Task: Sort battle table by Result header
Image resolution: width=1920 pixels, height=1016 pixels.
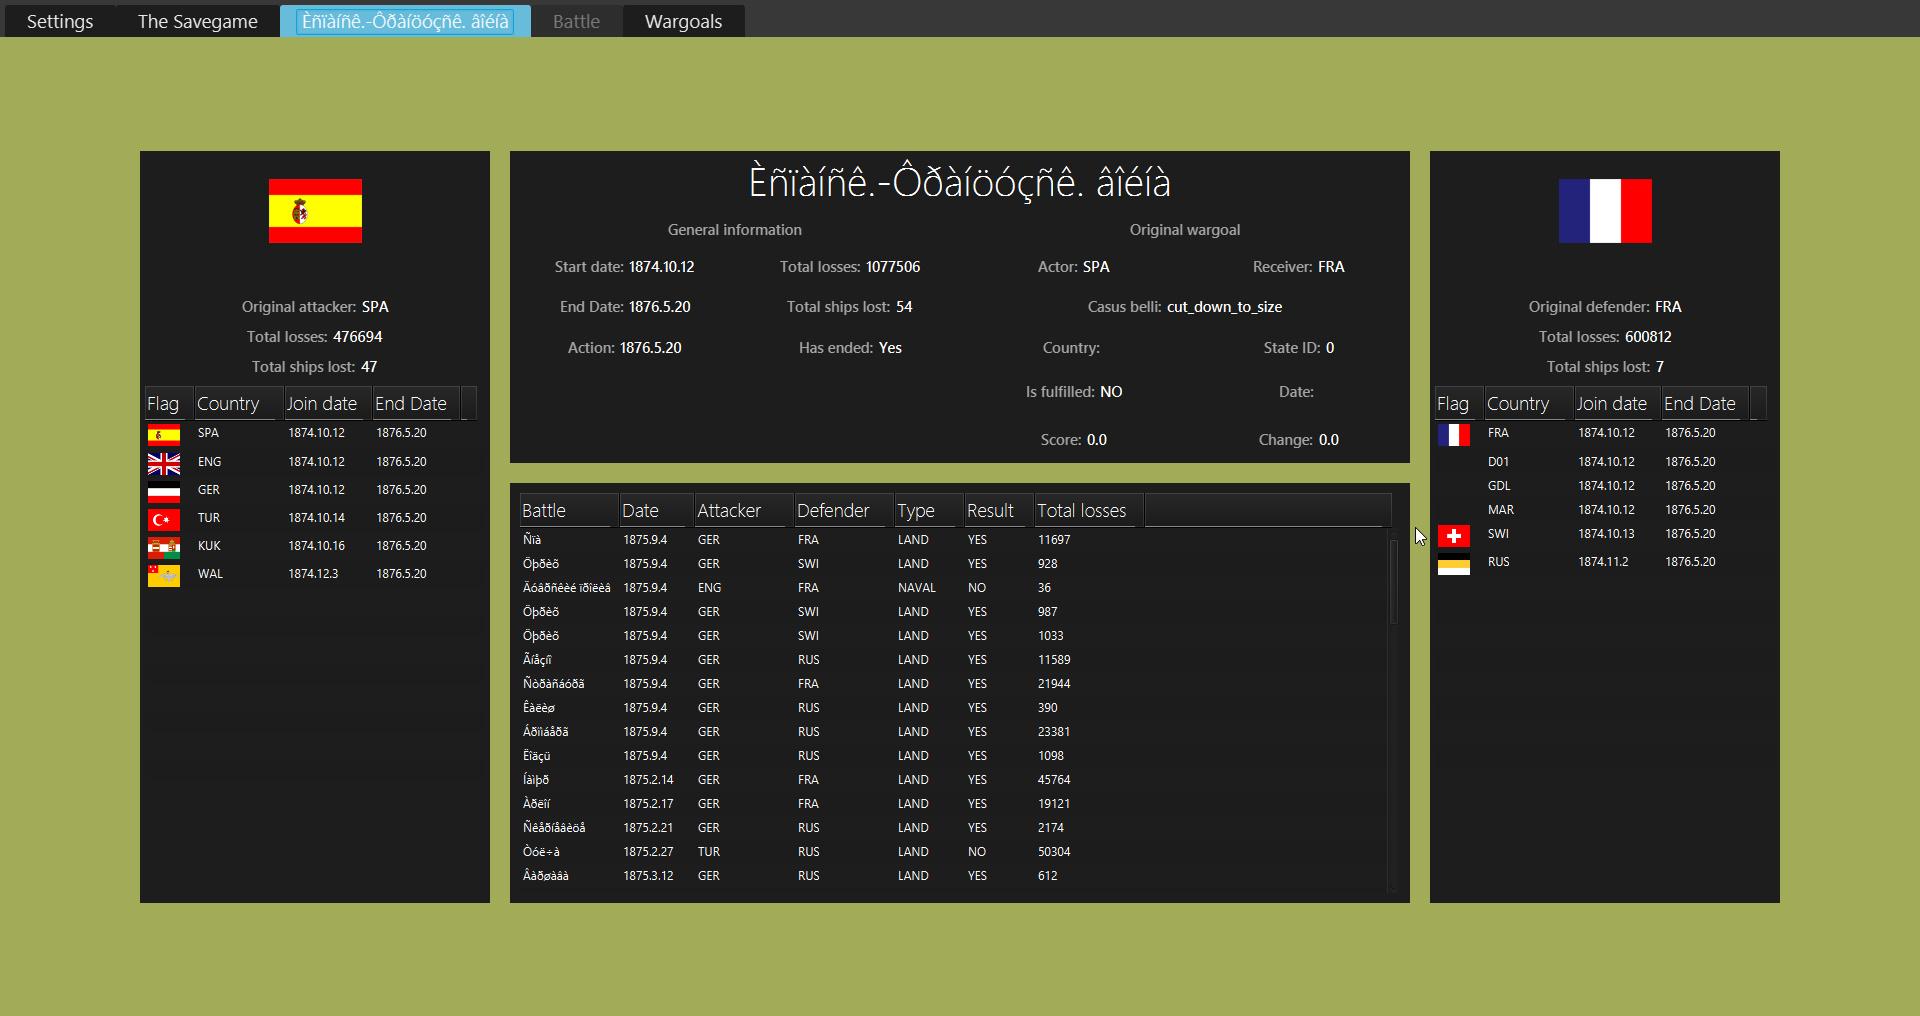Action: point(990,510)
